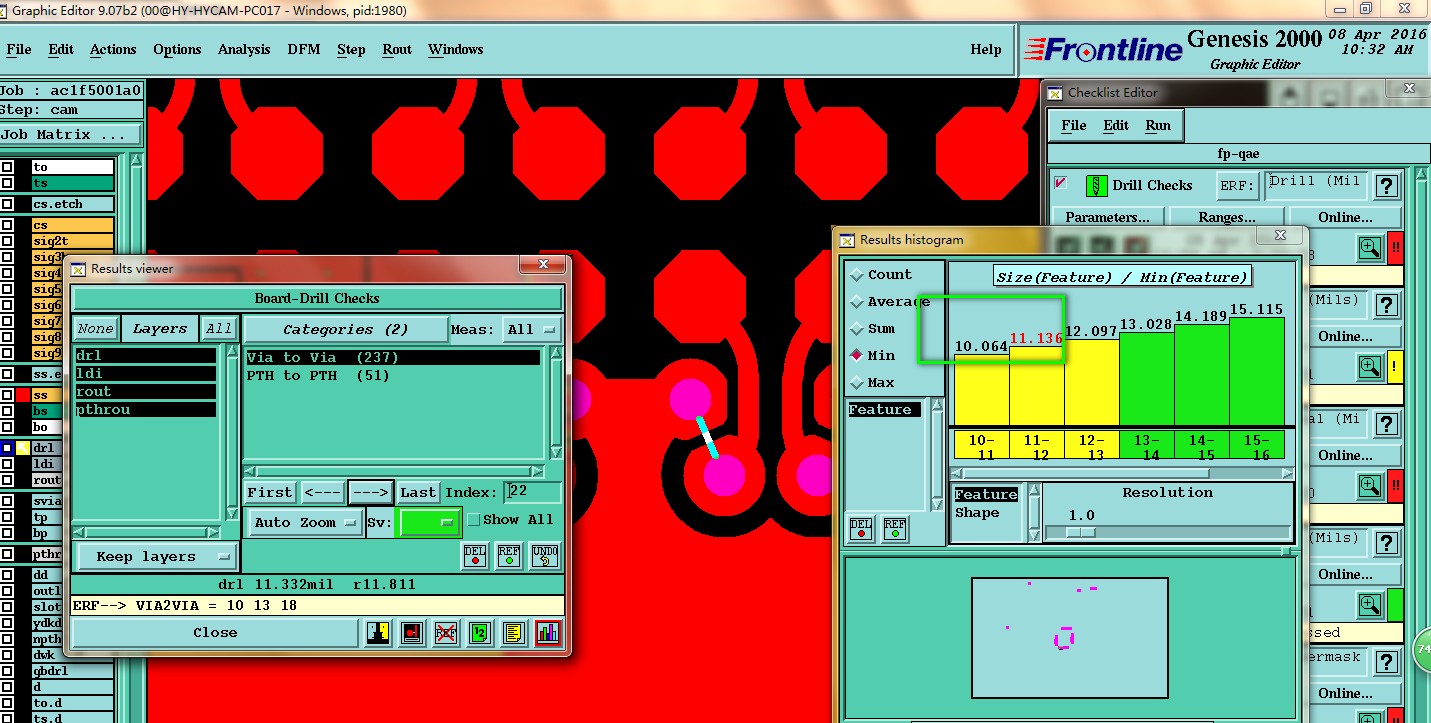Open the Help menu

tap(985, 49)
